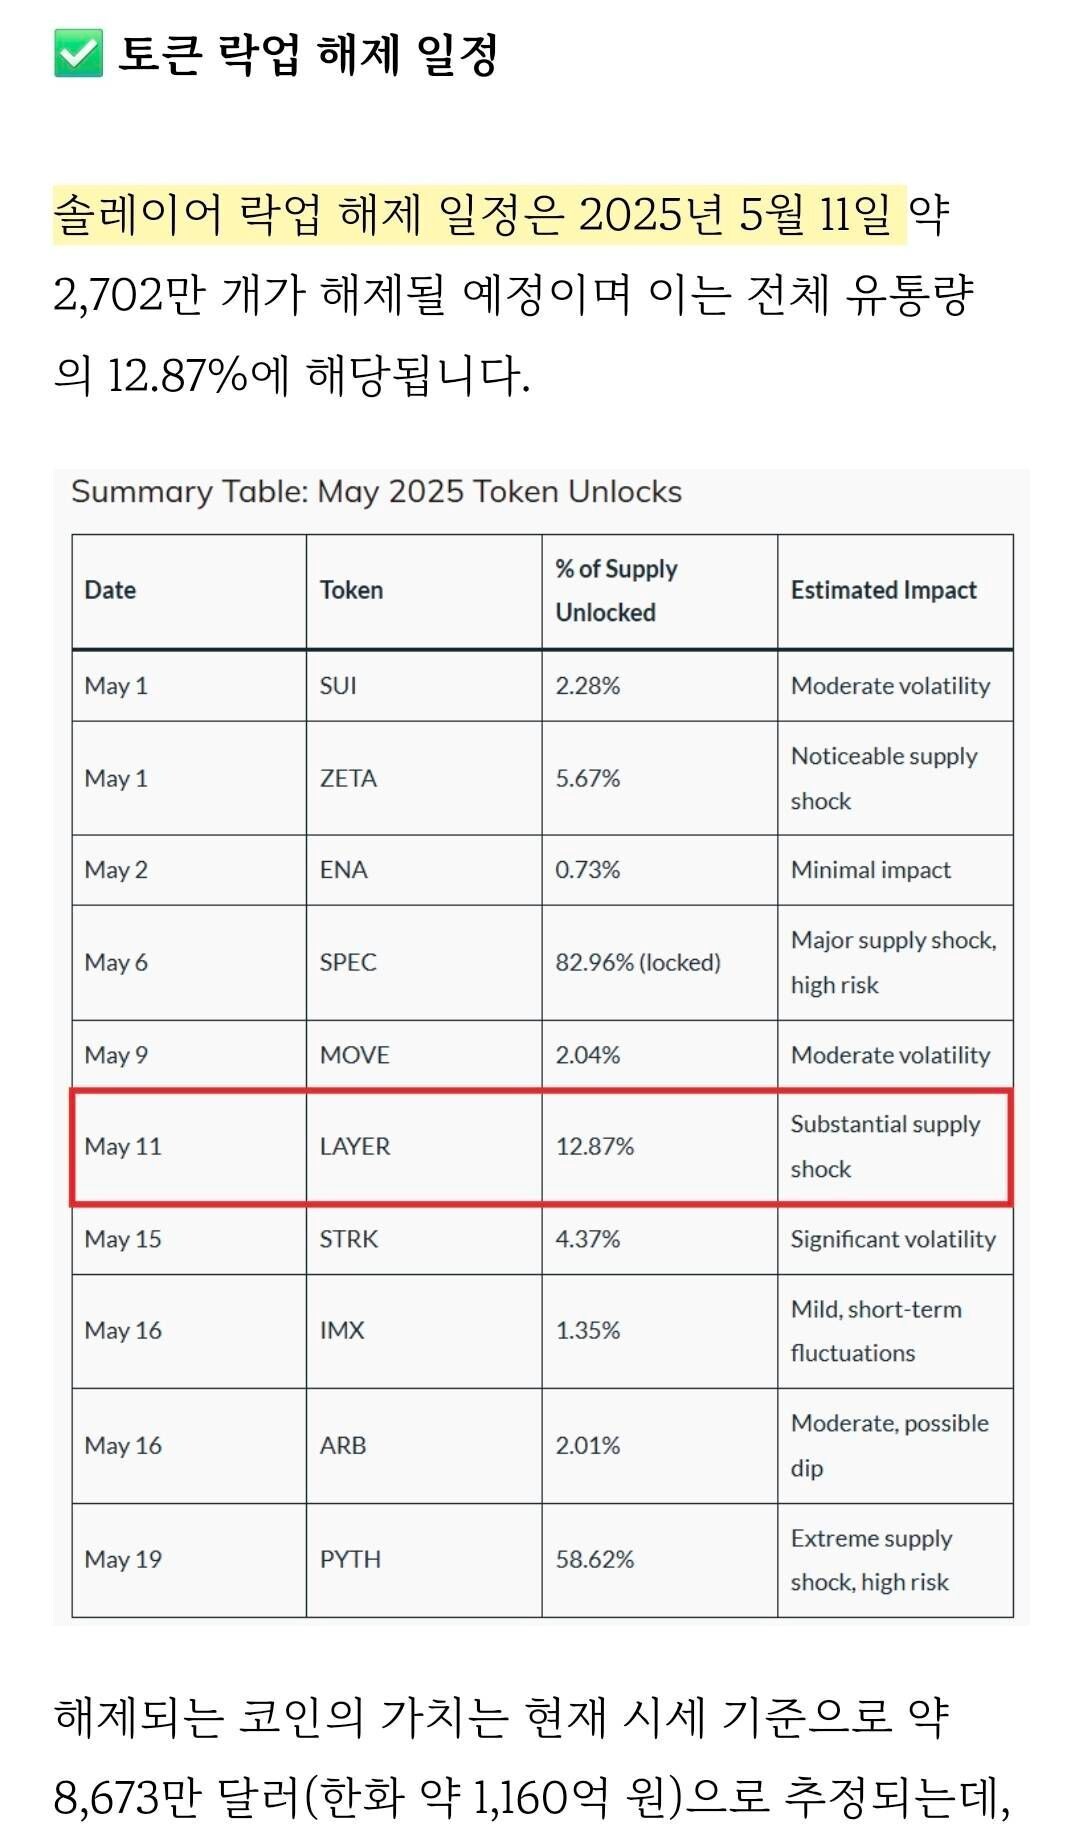Select the ENA token cell
1080x1842 pixels.
344,870
